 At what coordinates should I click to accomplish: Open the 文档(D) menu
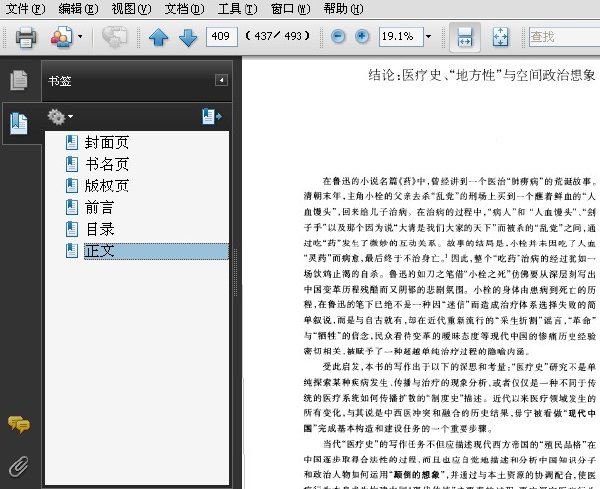click(x=184, y=9)
